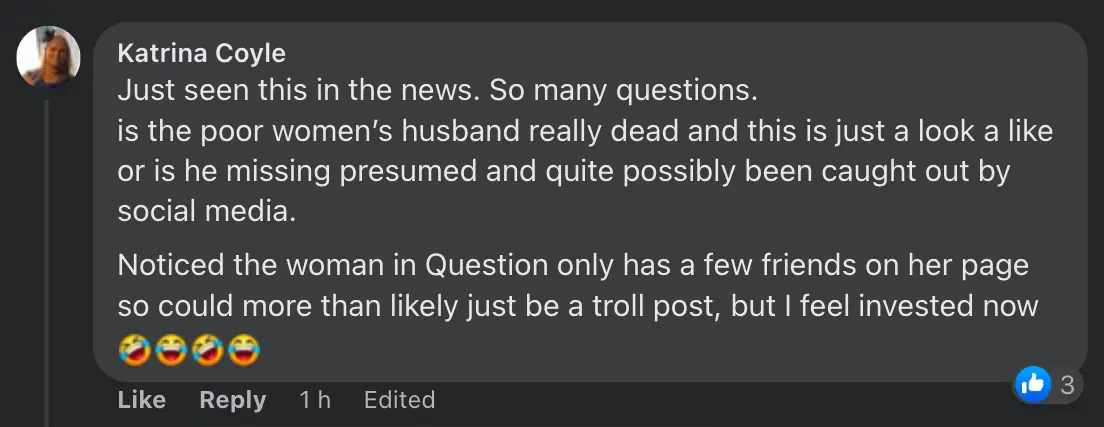Open Katrina Coyle's profile picture
This screenshot has width=1104, height=427.
click(48, 57)
